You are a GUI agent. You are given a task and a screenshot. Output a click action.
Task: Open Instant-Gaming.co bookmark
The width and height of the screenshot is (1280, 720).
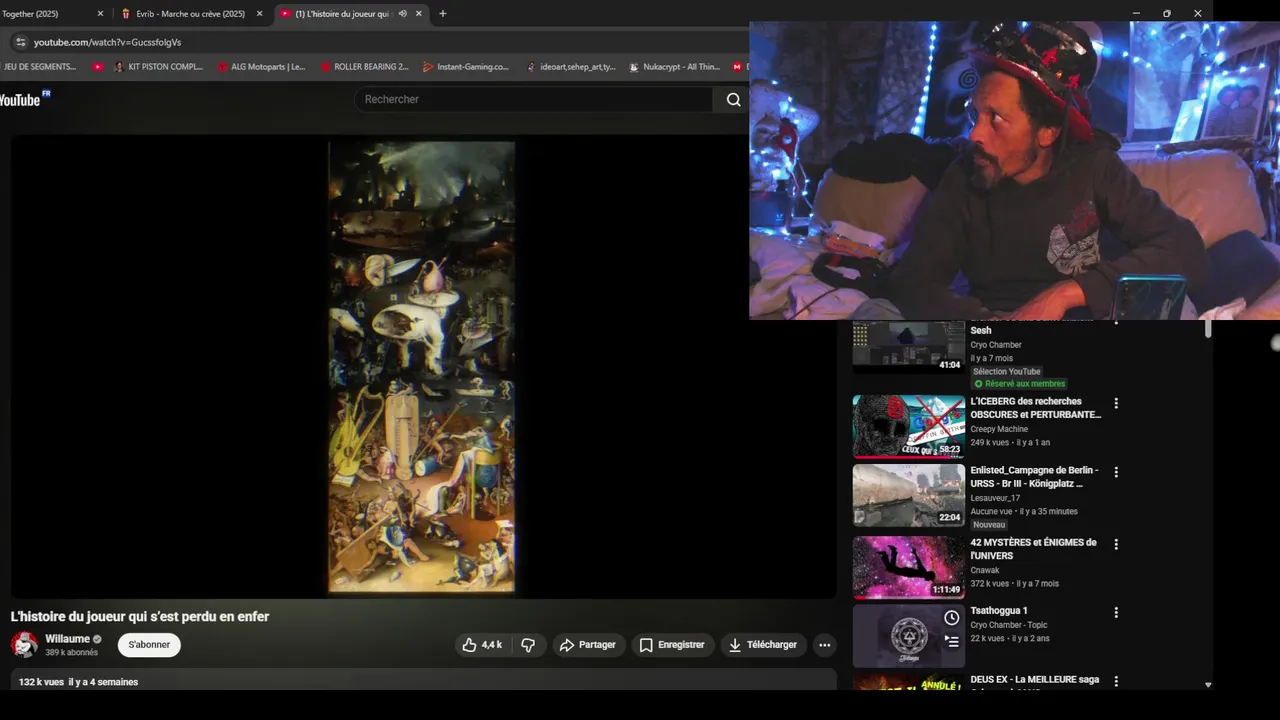pyautogui.click(x=466, y=67)
